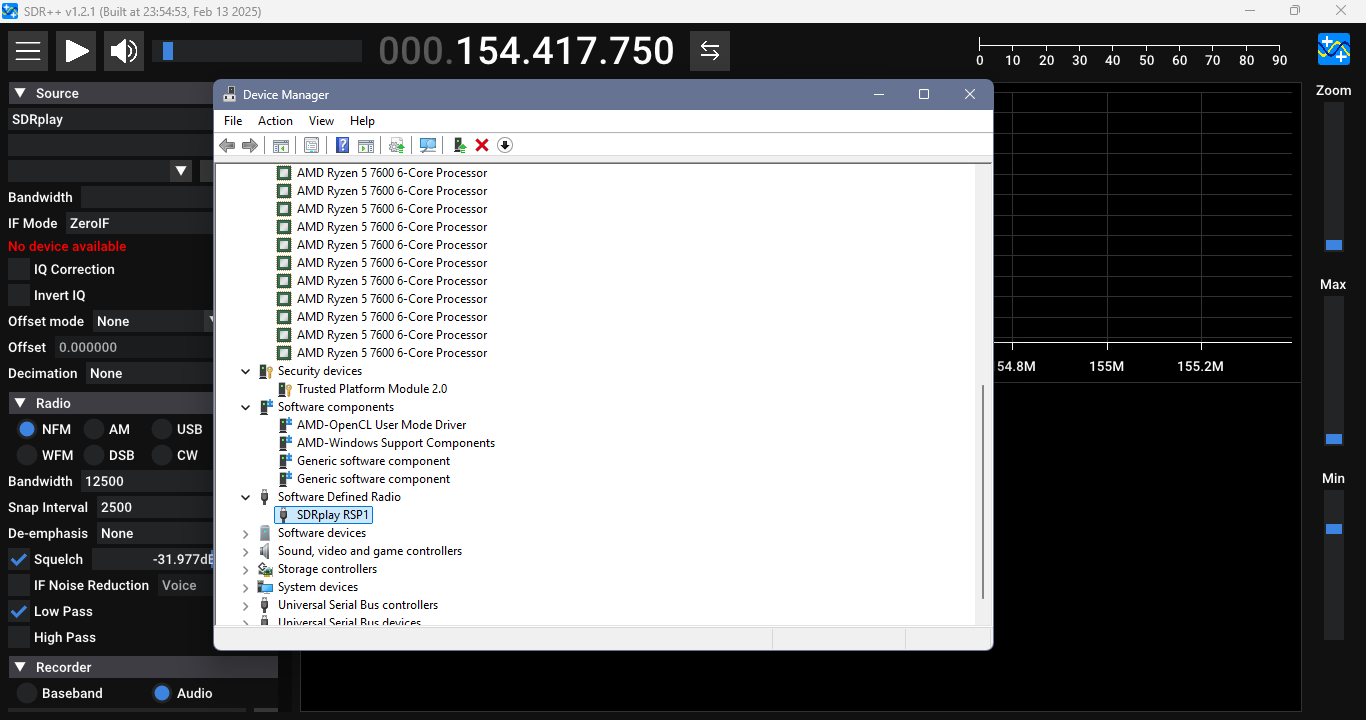Screen dimensions: 1366x720
Task: Click the Trusted Platform Module 2.0 icon
Action: click(285, 389)
